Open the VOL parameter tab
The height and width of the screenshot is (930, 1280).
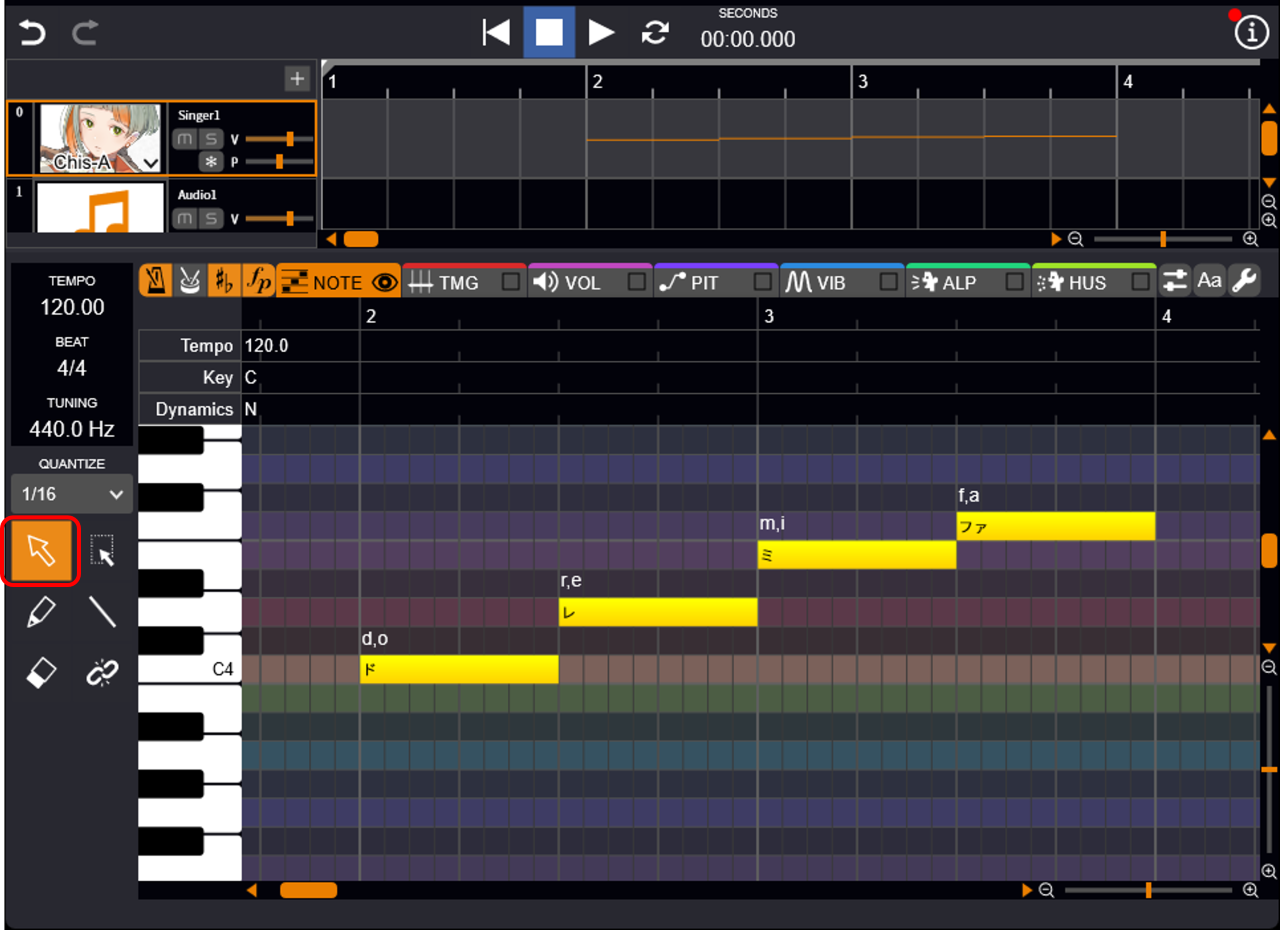point(570,283)
